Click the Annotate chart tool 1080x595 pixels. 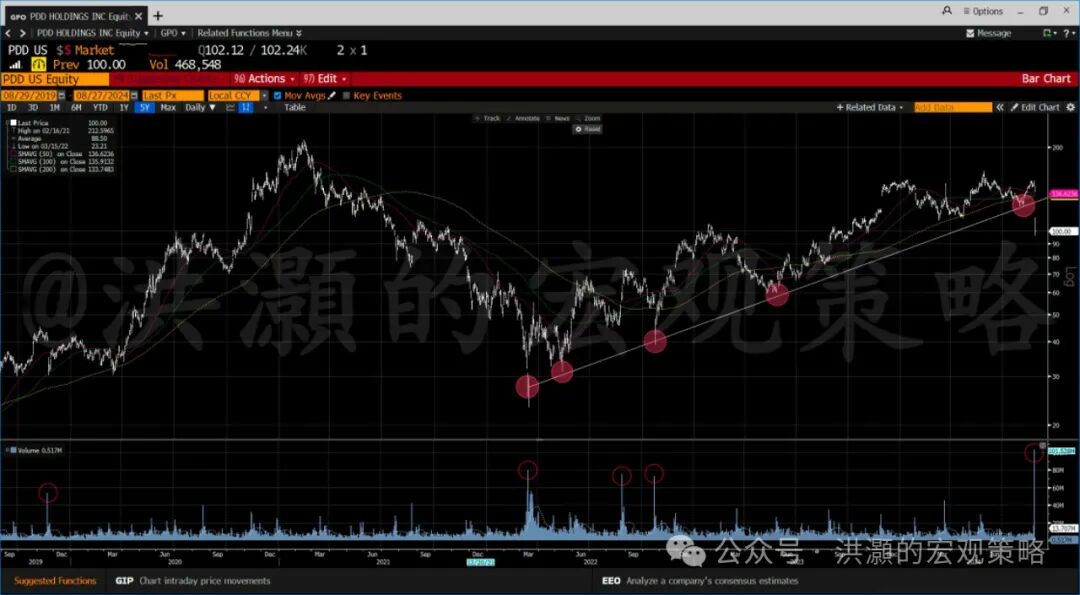pos(523,118)
